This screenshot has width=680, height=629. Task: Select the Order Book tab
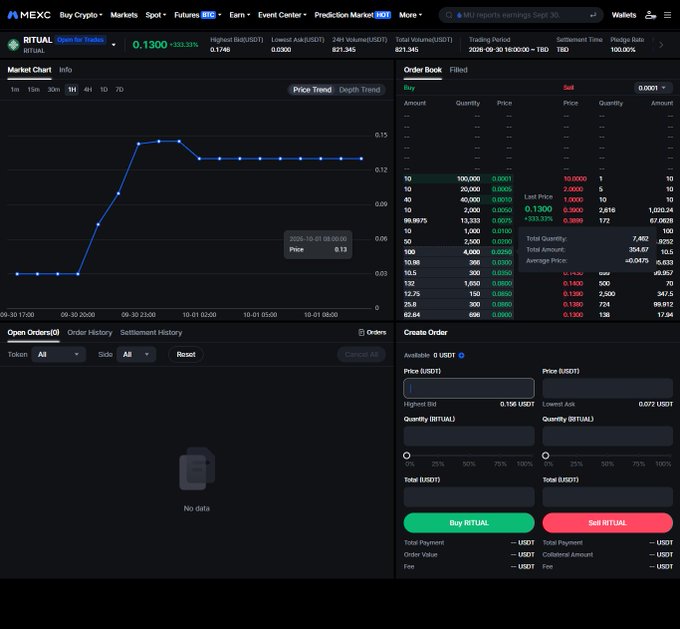click(422, 70)
